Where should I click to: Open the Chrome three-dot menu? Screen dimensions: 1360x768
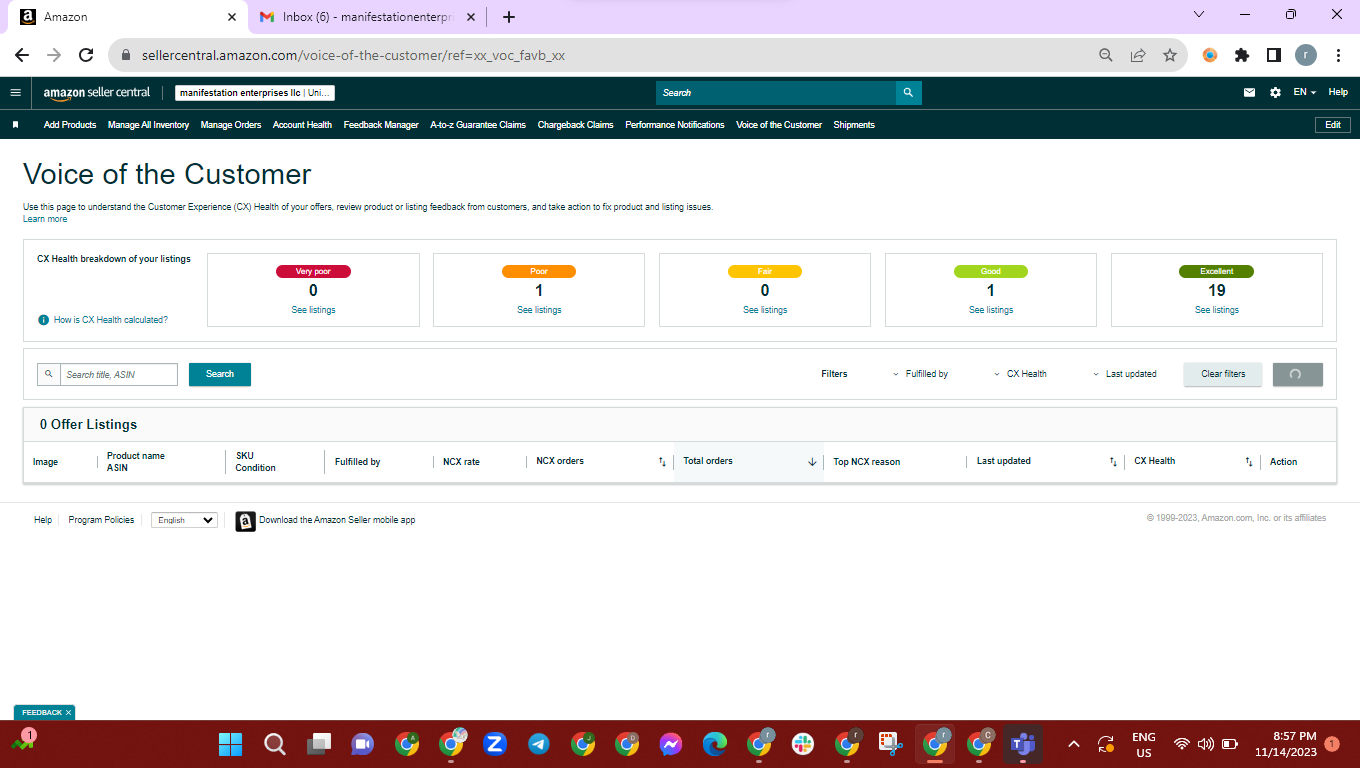click(x=1338, y=56)
